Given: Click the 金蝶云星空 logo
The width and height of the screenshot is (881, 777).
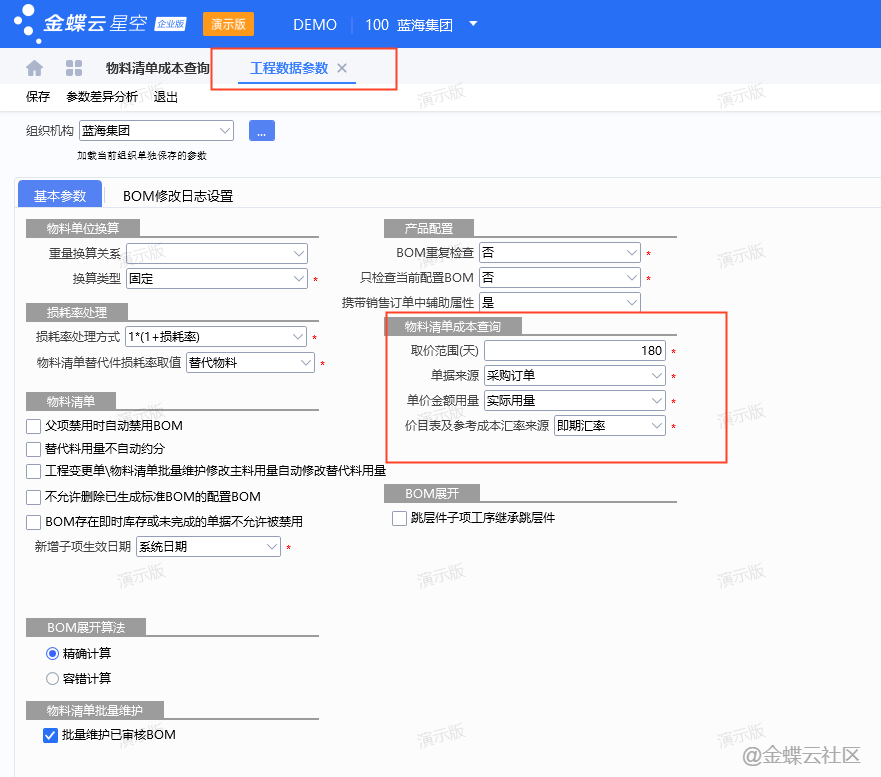Looking at the screenshot, I should click(98, 24).
